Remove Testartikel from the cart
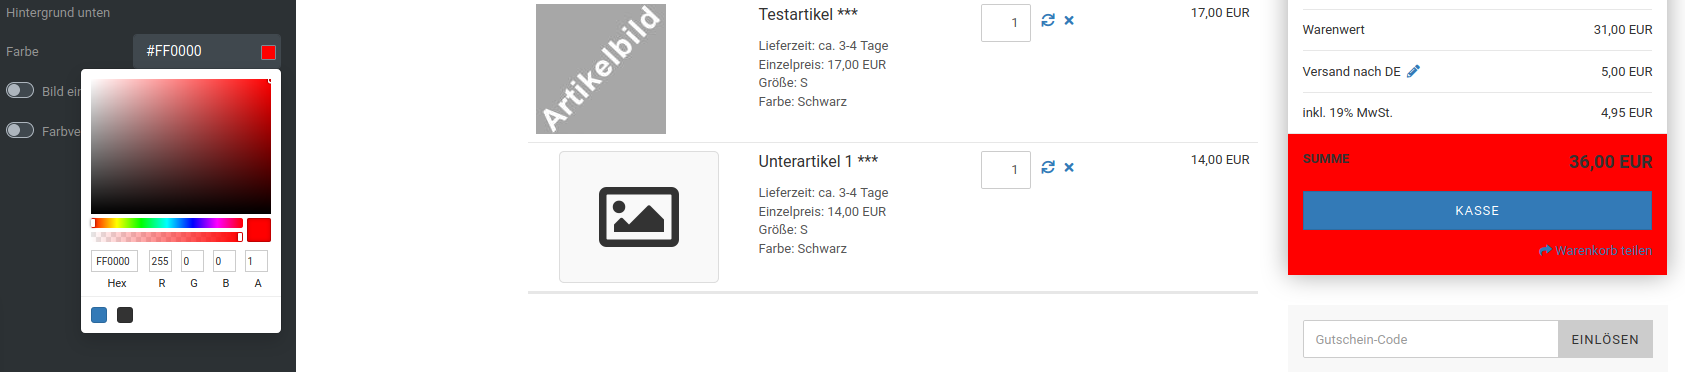Viewport: 1685px width, 372px height. 1069,20
